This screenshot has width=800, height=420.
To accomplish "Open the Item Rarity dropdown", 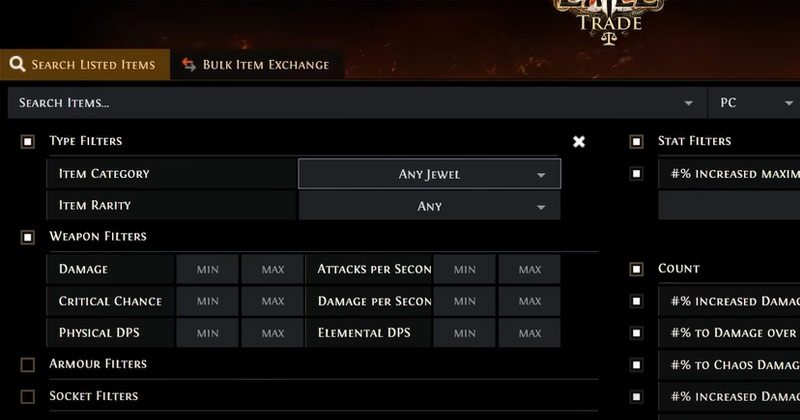I will pyautogui.click(x=429, y=206).
